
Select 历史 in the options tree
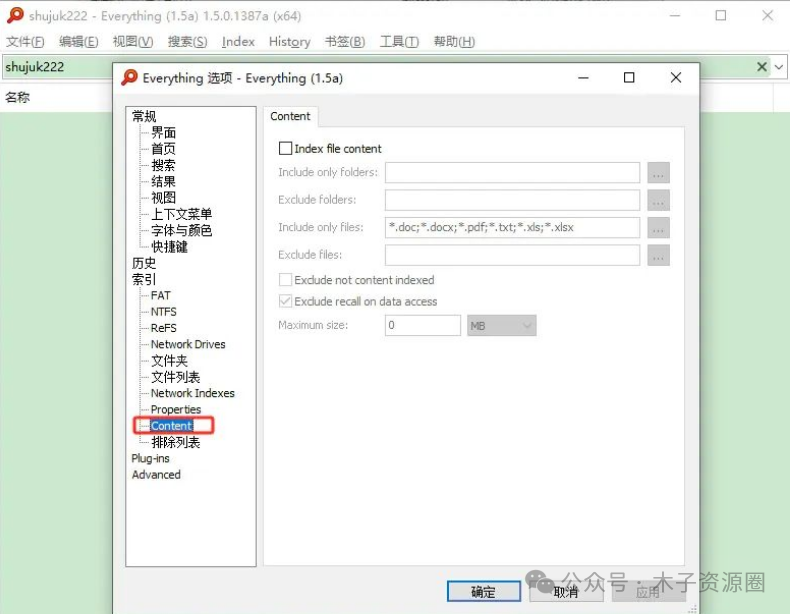[x=144, y=263]
